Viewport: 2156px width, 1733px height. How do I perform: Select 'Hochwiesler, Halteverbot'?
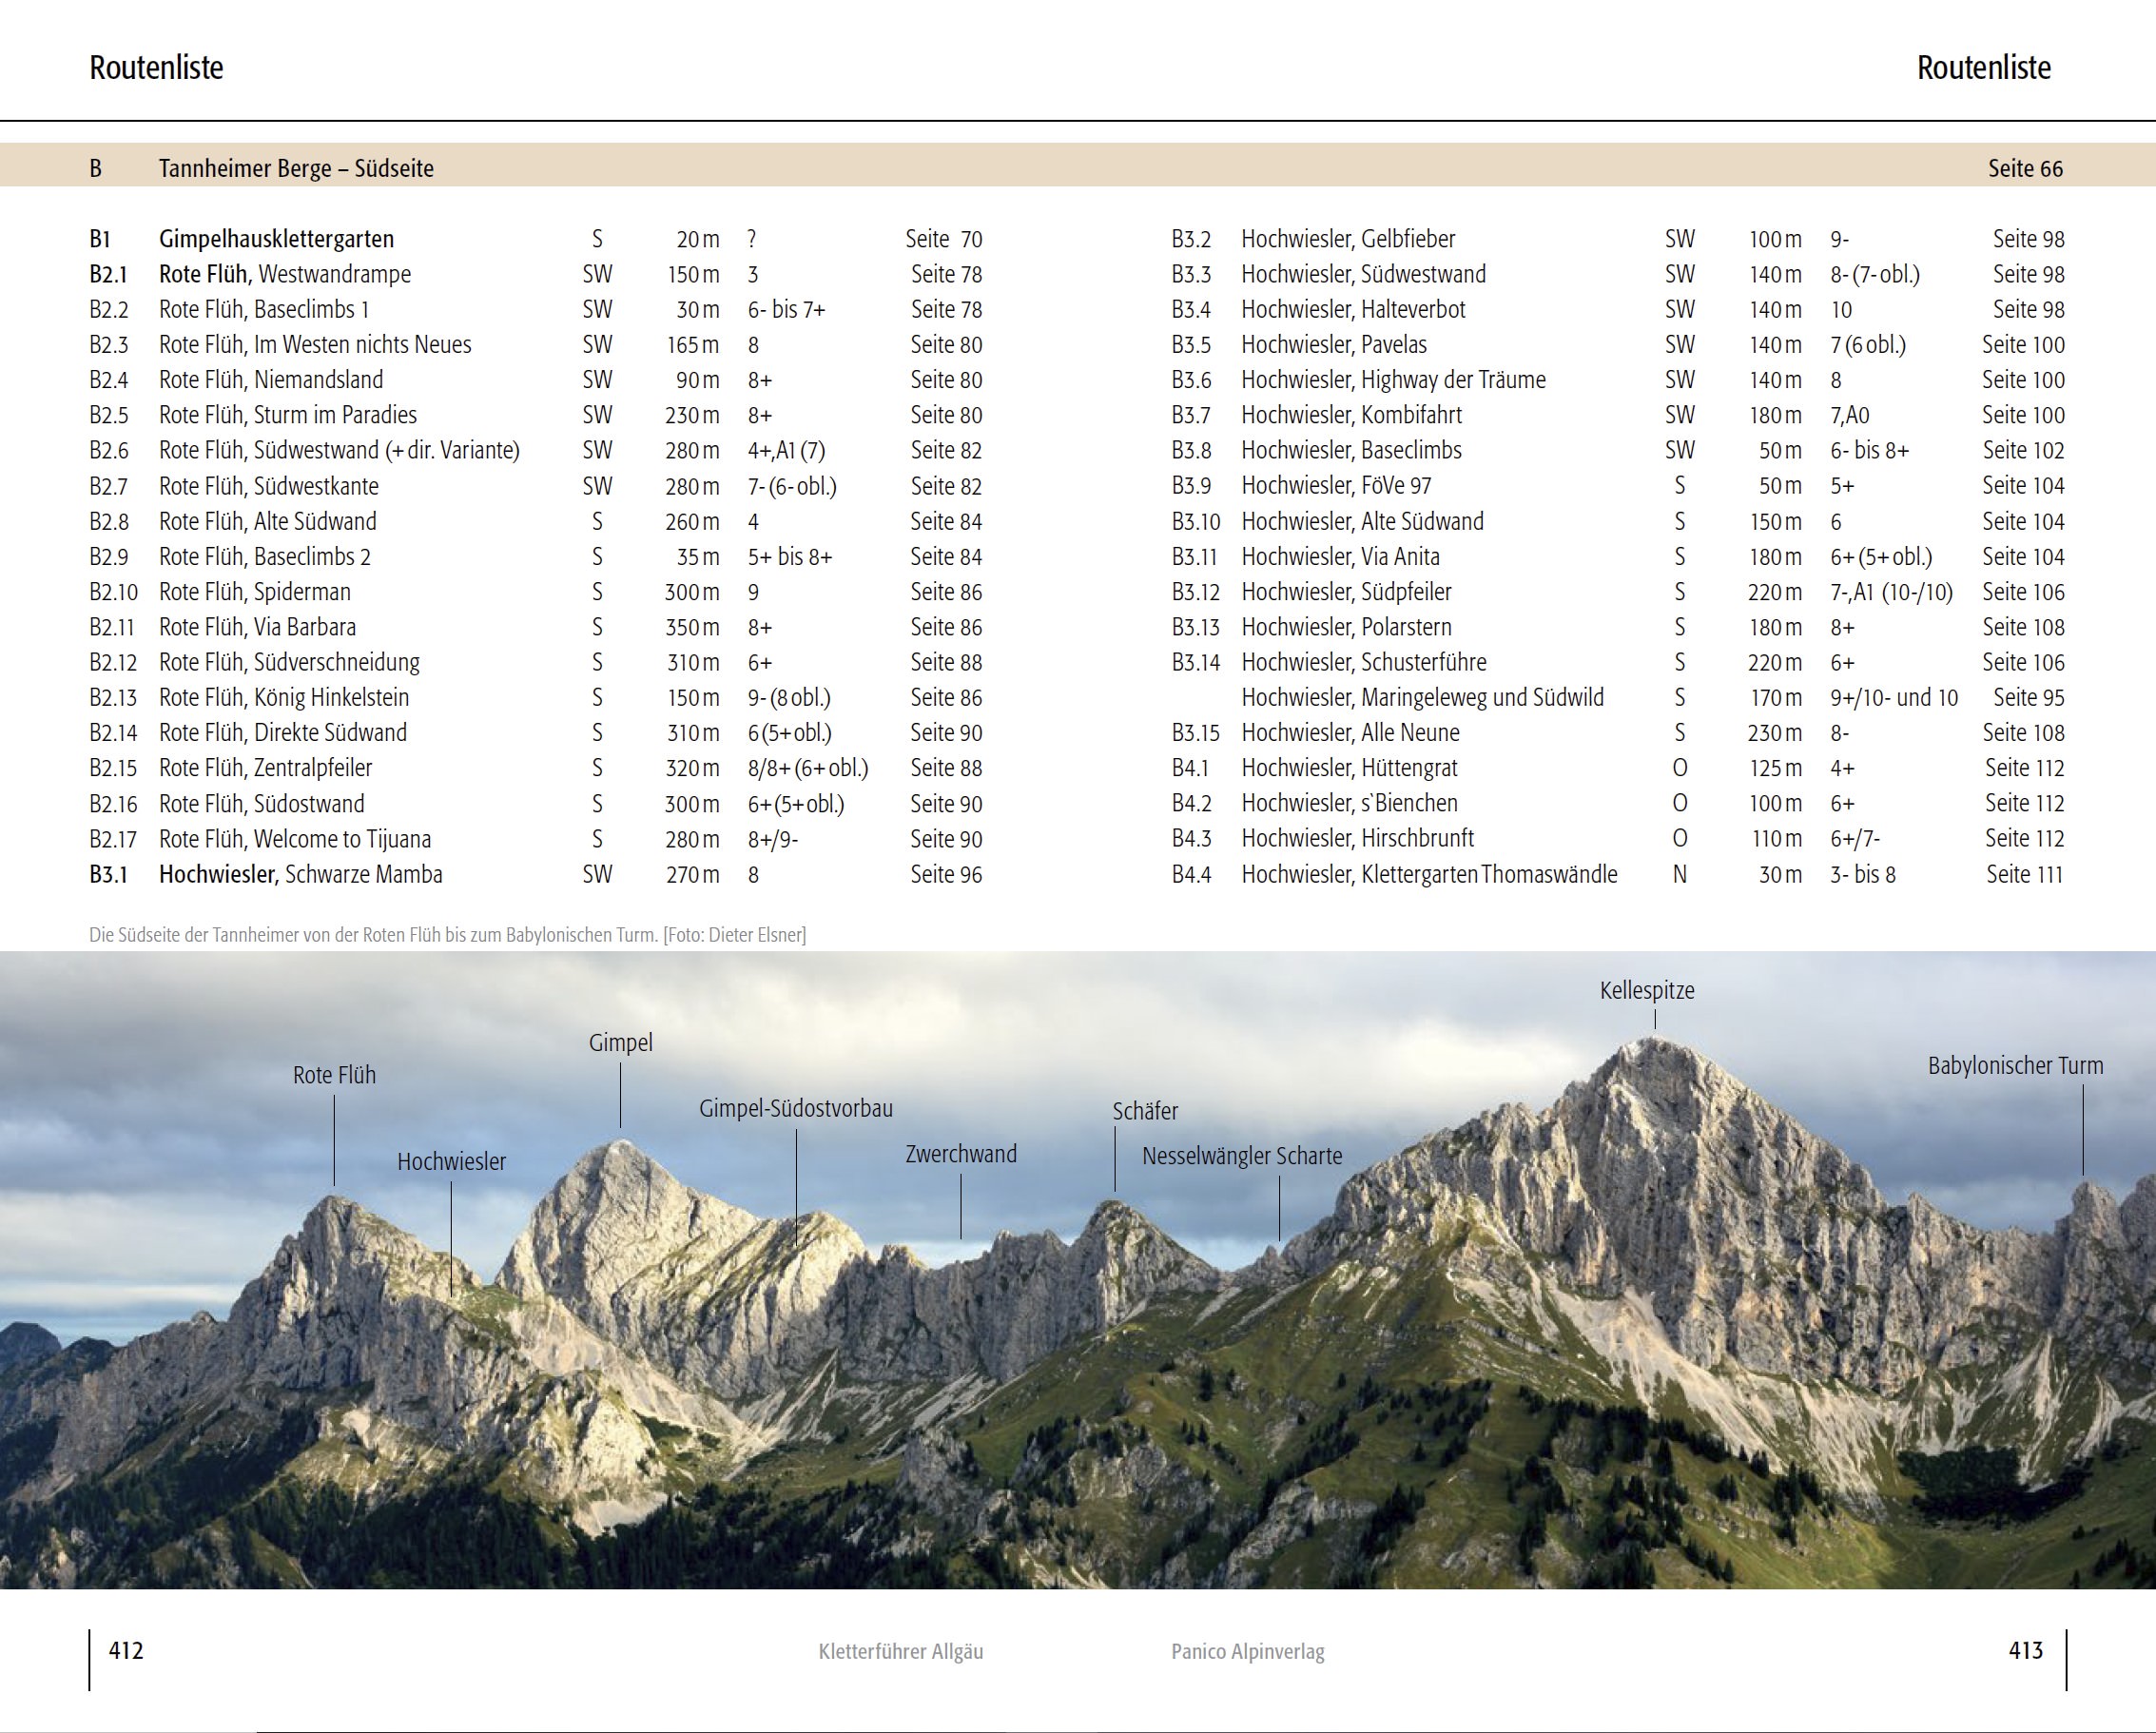1353,309
